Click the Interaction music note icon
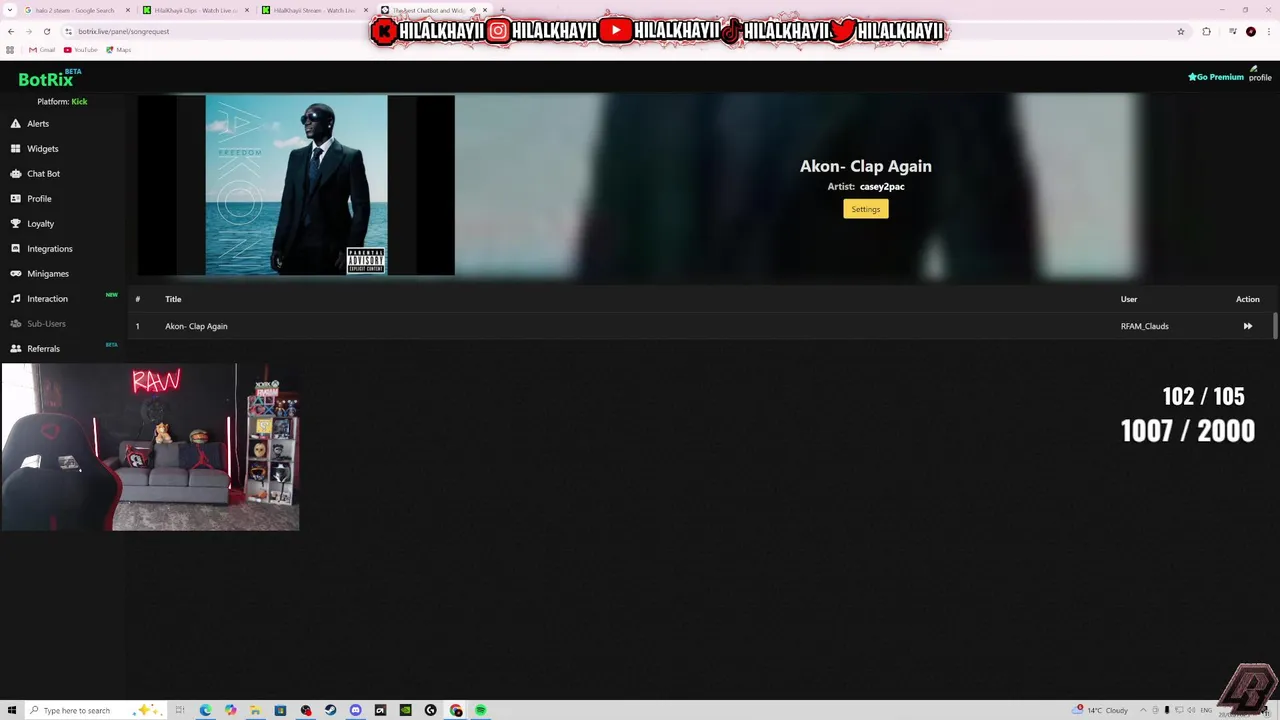The width and height of the screenshot is (1280, 720). coord(16,299)
